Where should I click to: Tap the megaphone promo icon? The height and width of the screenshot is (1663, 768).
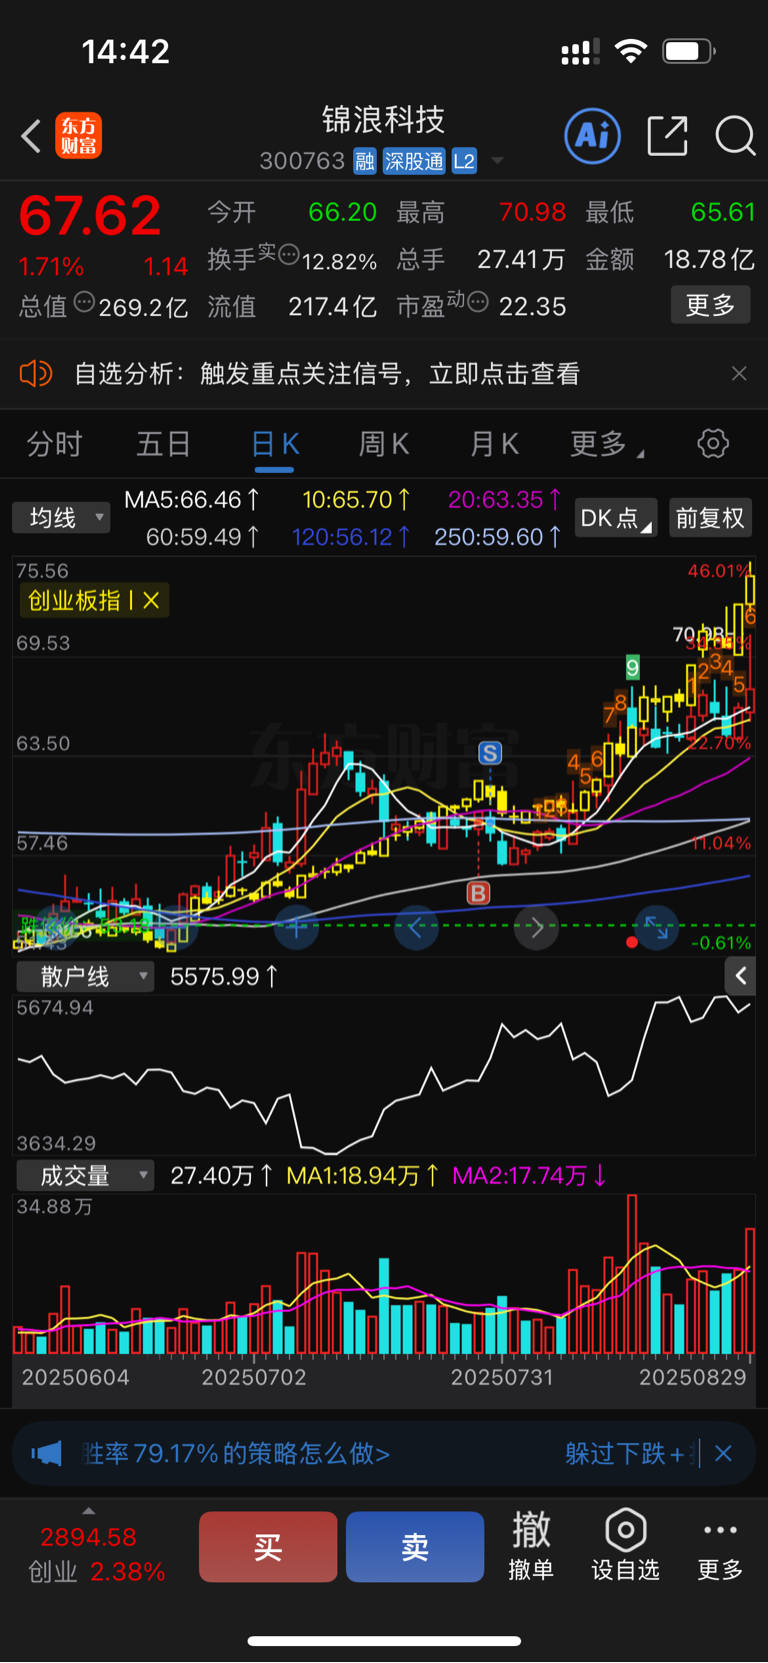point(47,1454)
